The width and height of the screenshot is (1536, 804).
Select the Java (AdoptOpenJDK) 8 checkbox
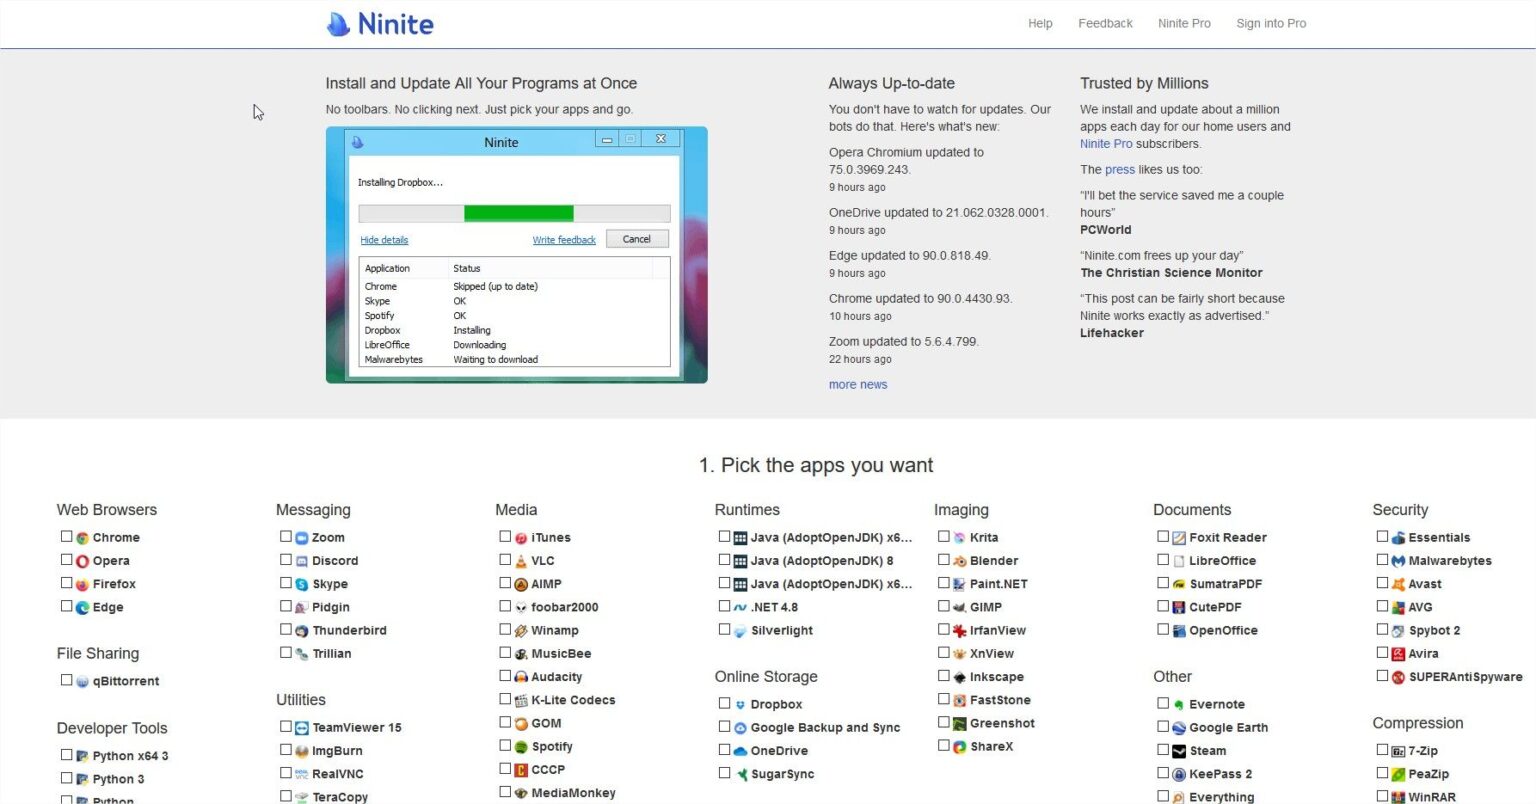tap(724, 560)
